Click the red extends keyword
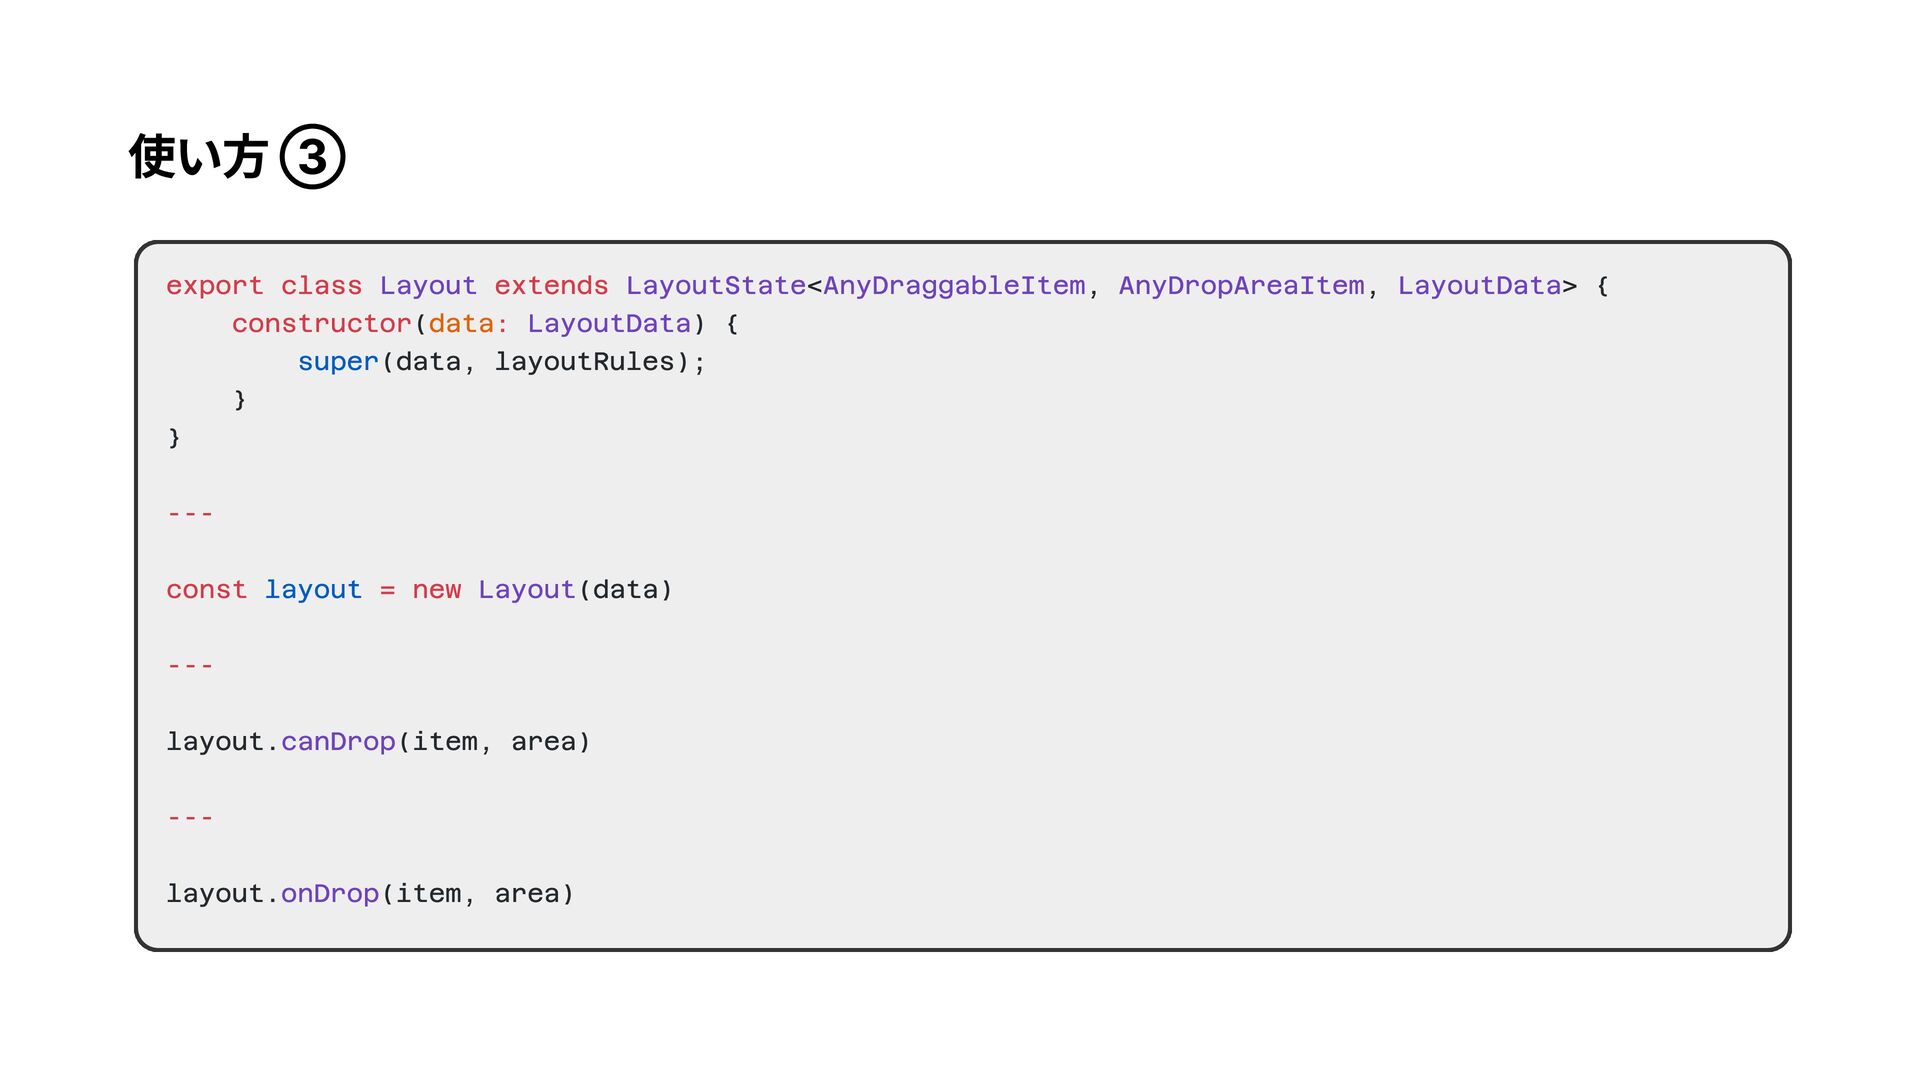Viewport: 1920px width, 1080px height. (551, 286)
